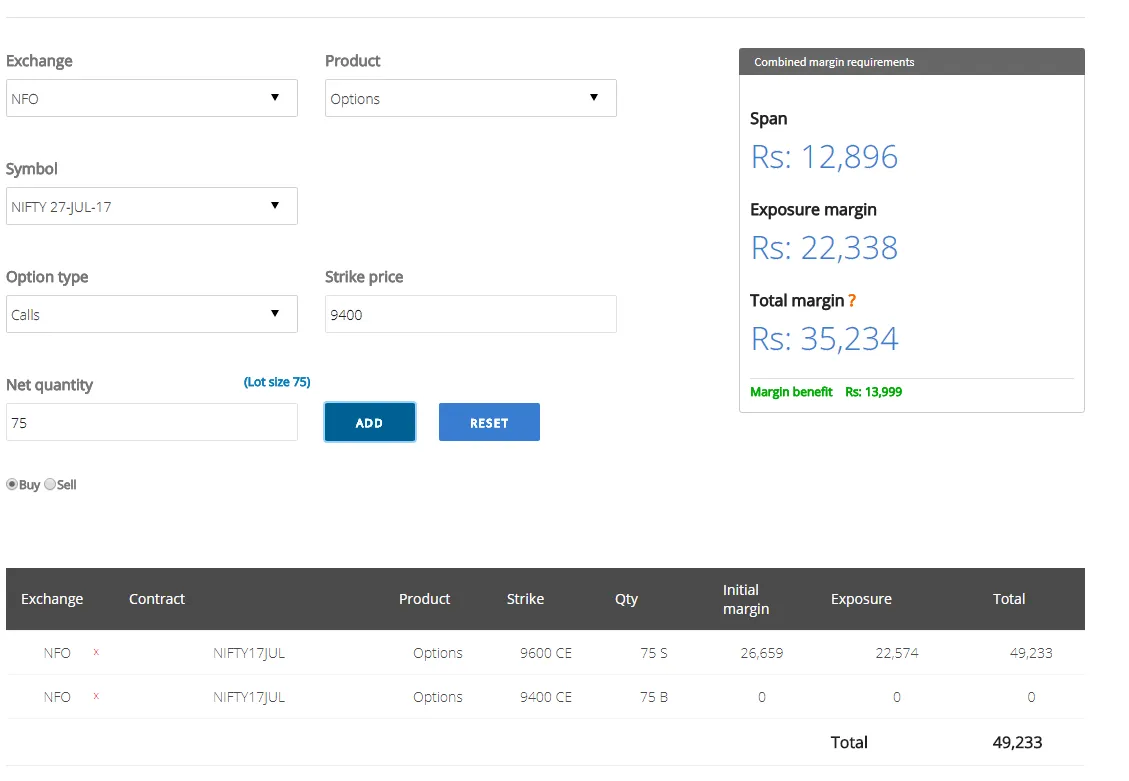Open the Product dropdown
This screenshot has height=781, width=1129.
pos(470,97)
